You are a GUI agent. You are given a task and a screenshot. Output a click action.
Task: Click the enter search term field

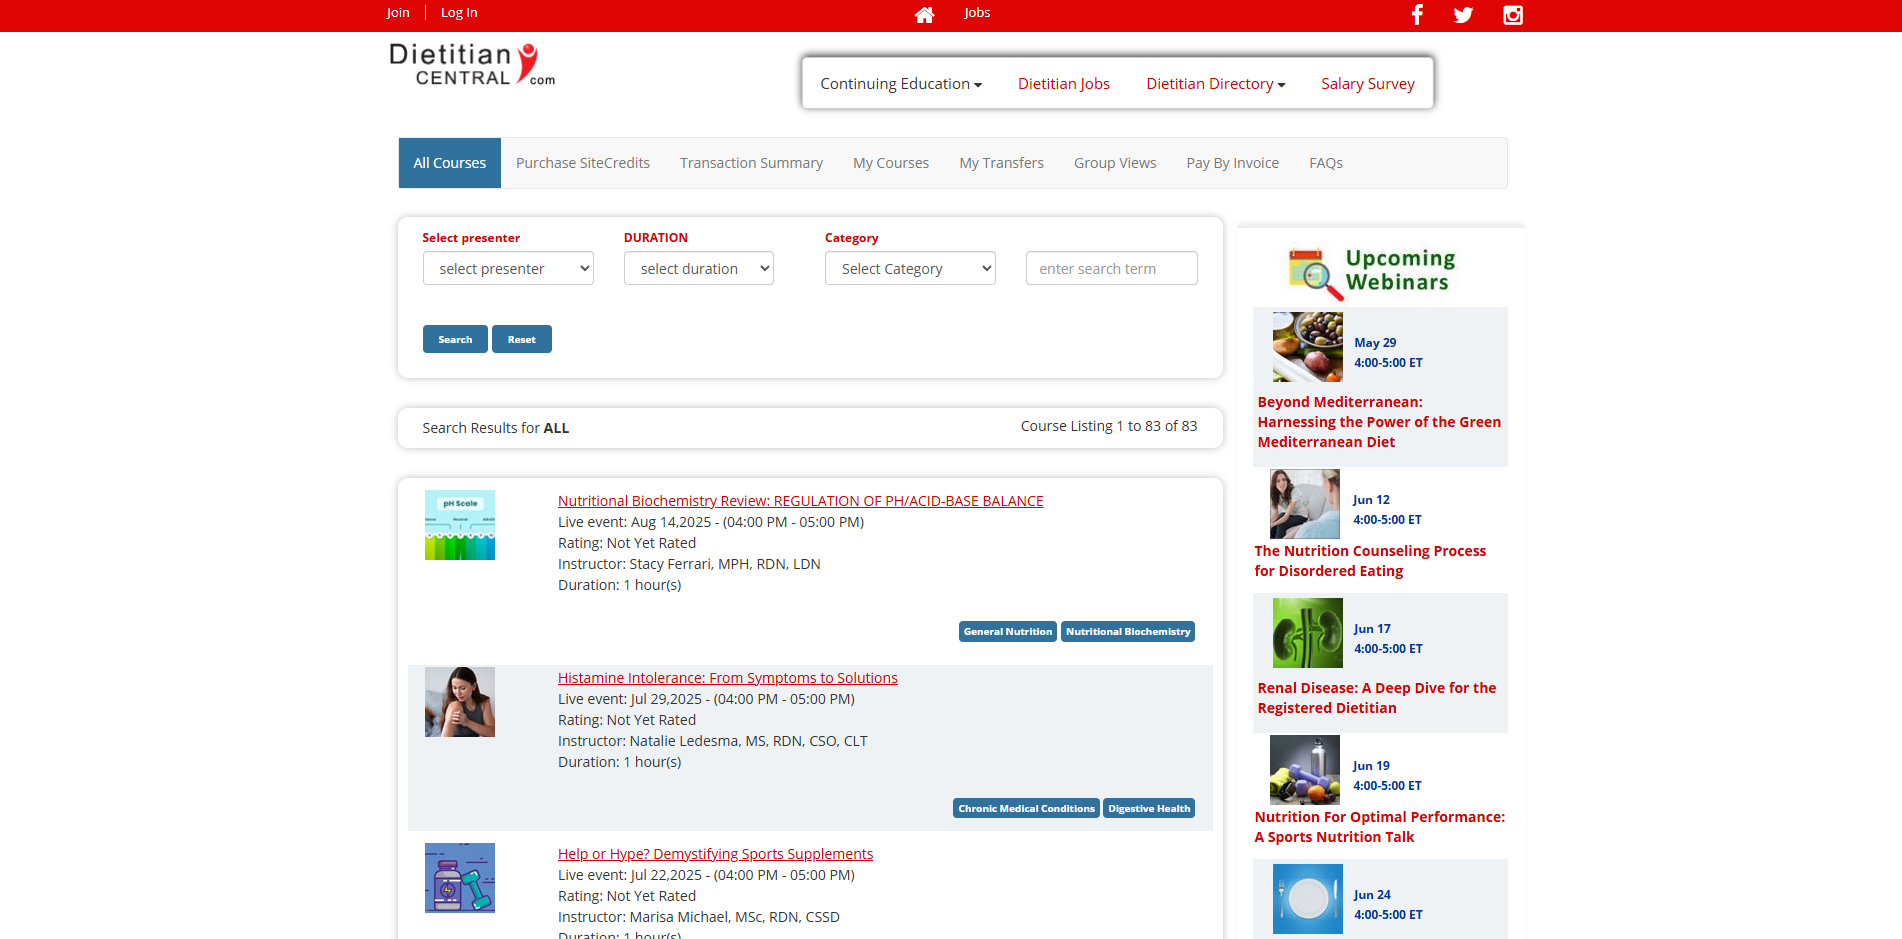pyautogui.click(x=1111, y=268)
